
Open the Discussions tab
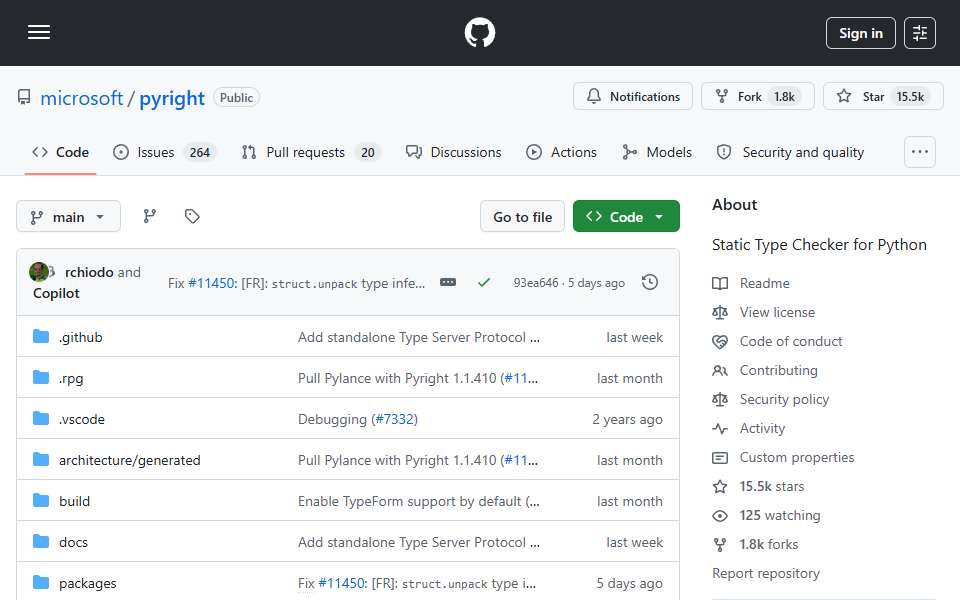(x=454, y=152)
